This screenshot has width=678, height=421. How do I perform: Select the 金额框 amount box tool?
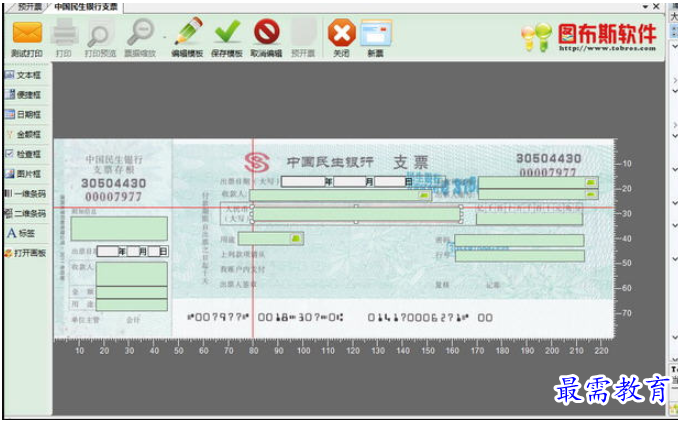23,134
